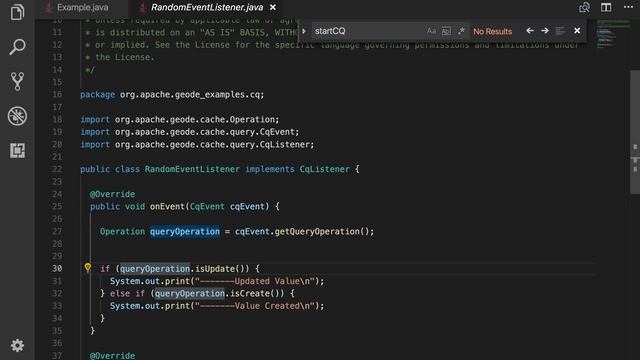
Task: Open the Debug view in activity bar
Action: 17,116
